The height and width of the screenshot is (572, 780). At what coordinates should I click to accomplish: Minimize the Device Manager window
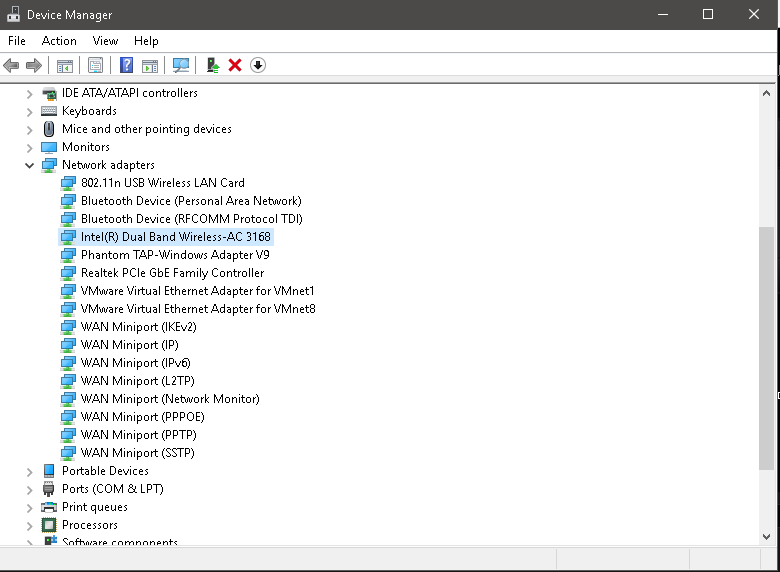pyautogui.click(x=663, y=14)
